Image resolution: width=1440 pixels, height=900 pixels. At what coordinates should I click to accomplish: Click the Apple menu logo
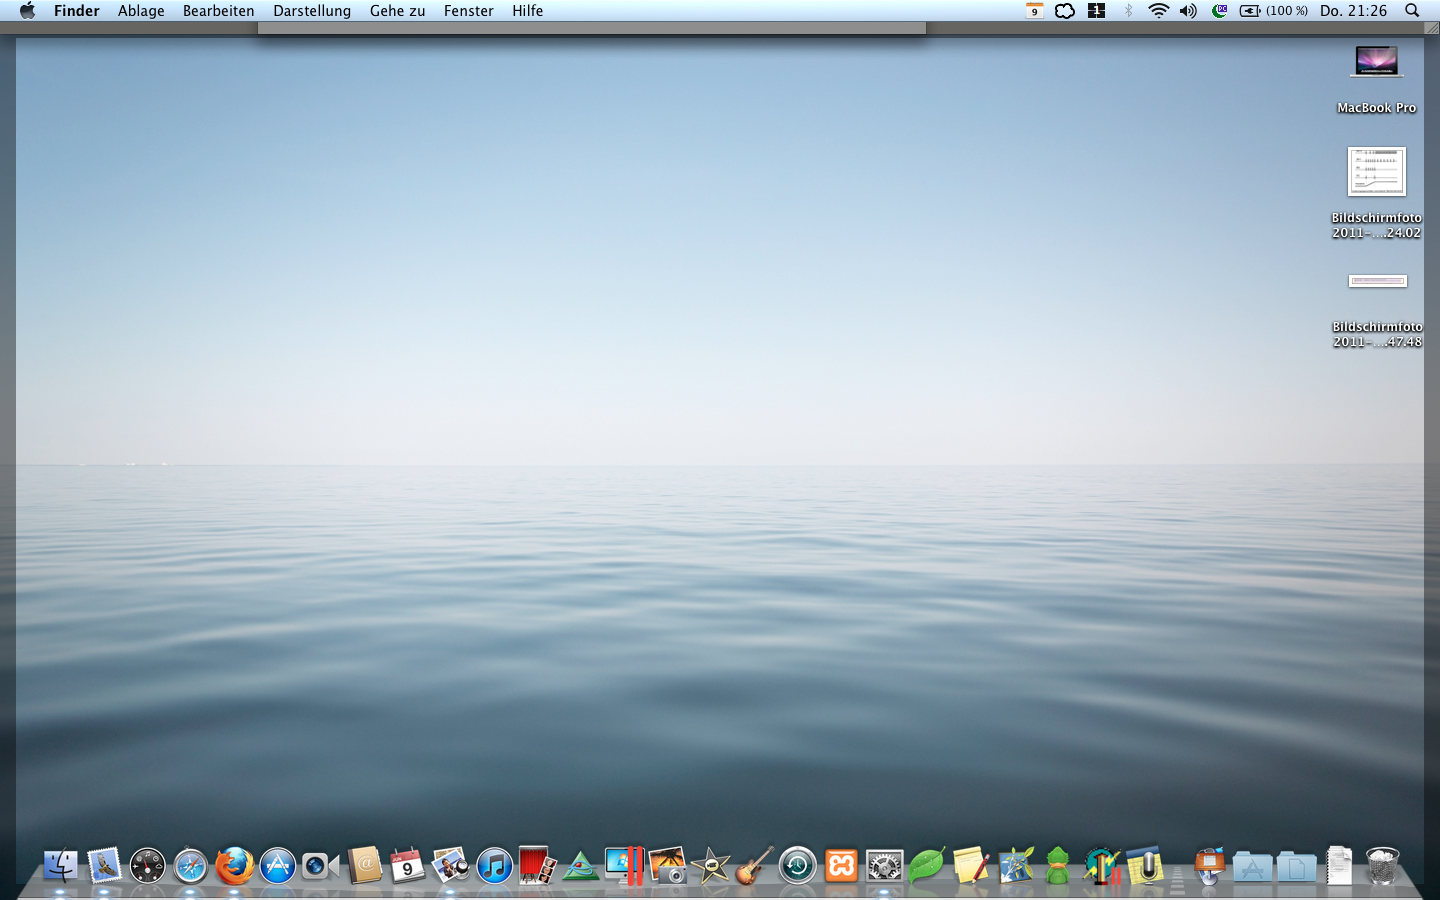27,11
